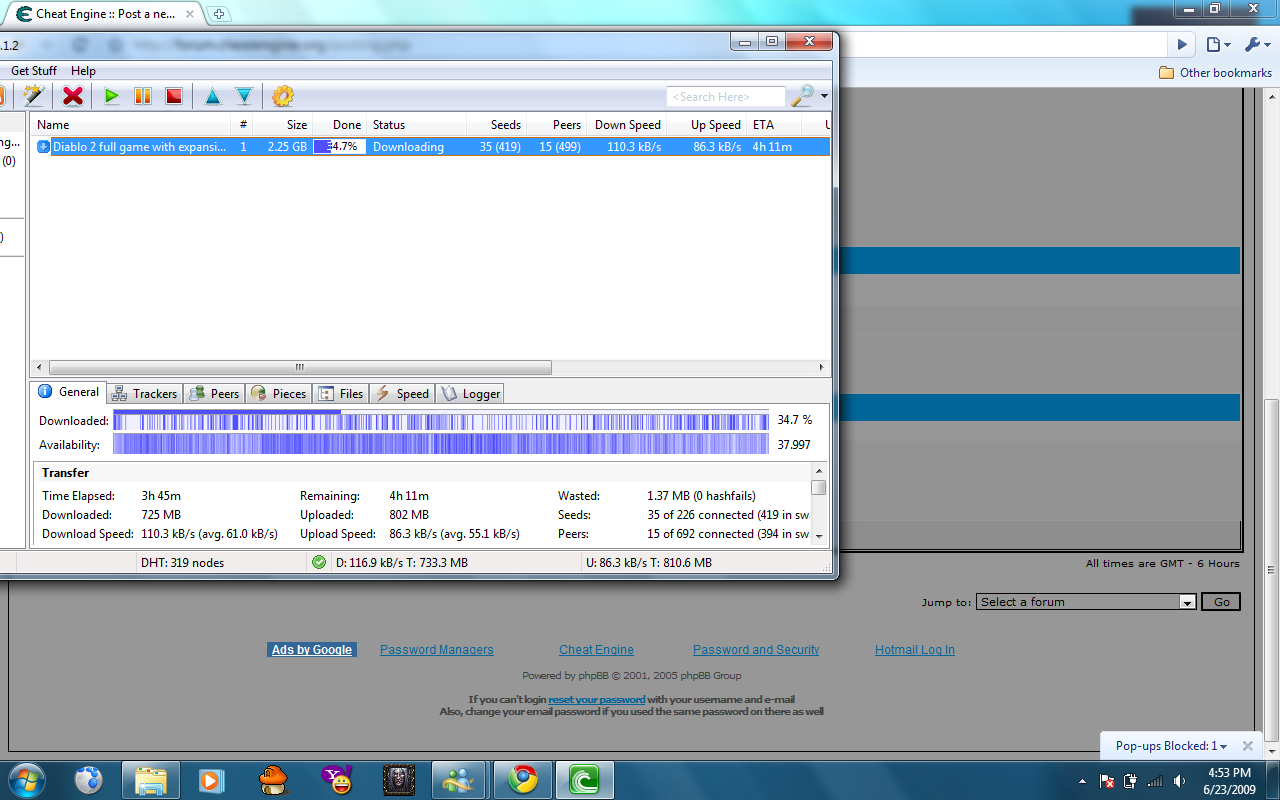Remove the torrent with the red X
The width and height of the screenshot is (1280, 800).
click(x=73, y=96)
